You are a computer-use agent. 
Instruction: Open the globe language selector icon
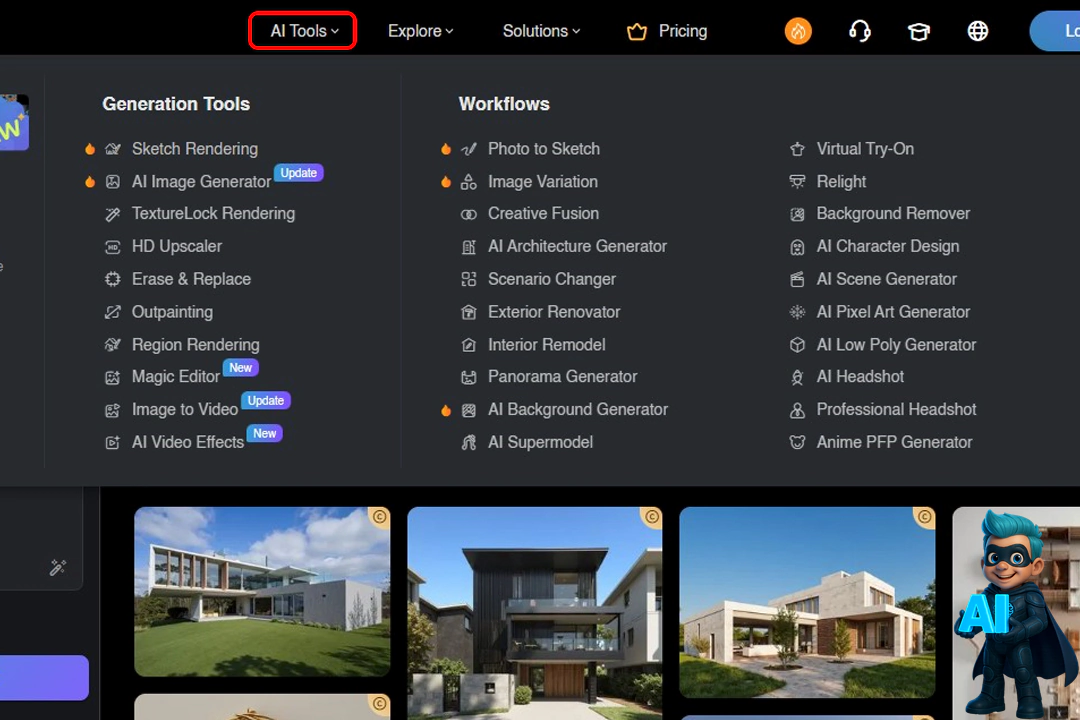[978, 31]
